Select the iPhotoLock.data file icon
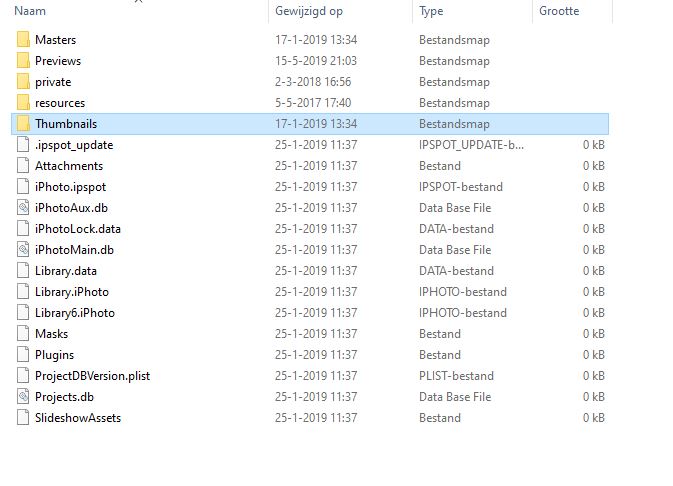The image size is (673, 486). (23, 229)
